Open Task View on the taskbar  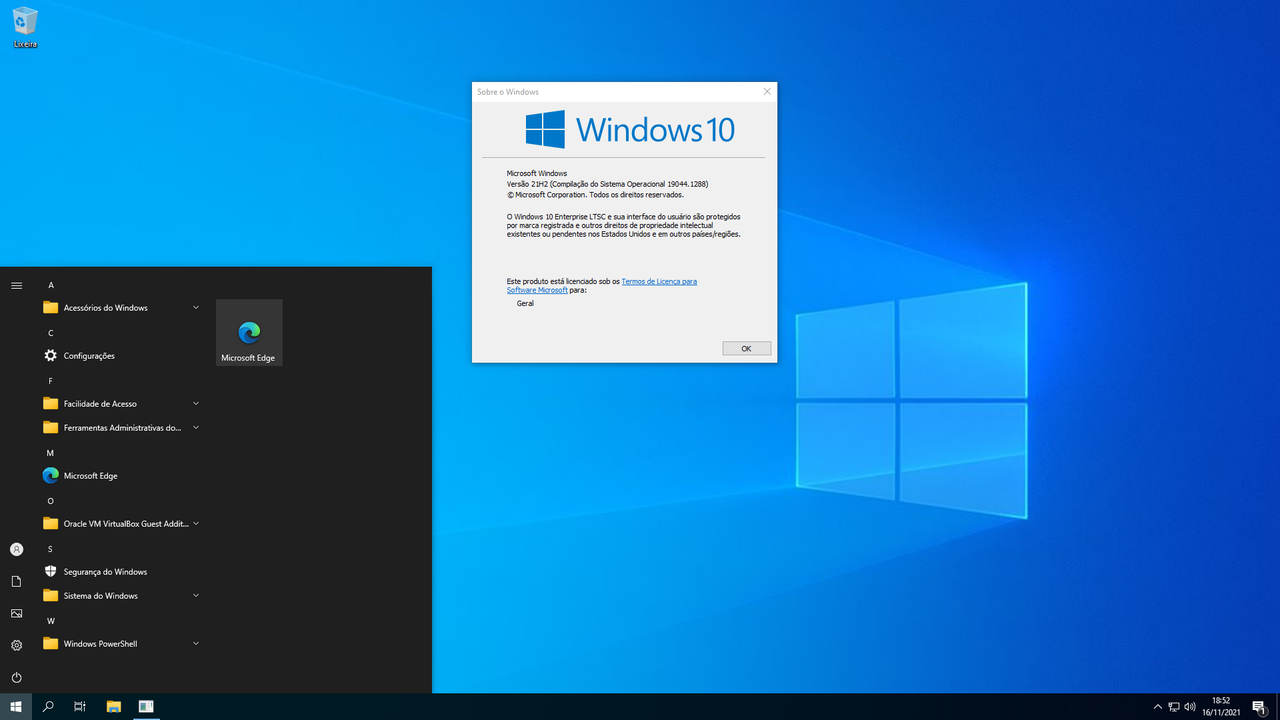(x=80, y=707)
